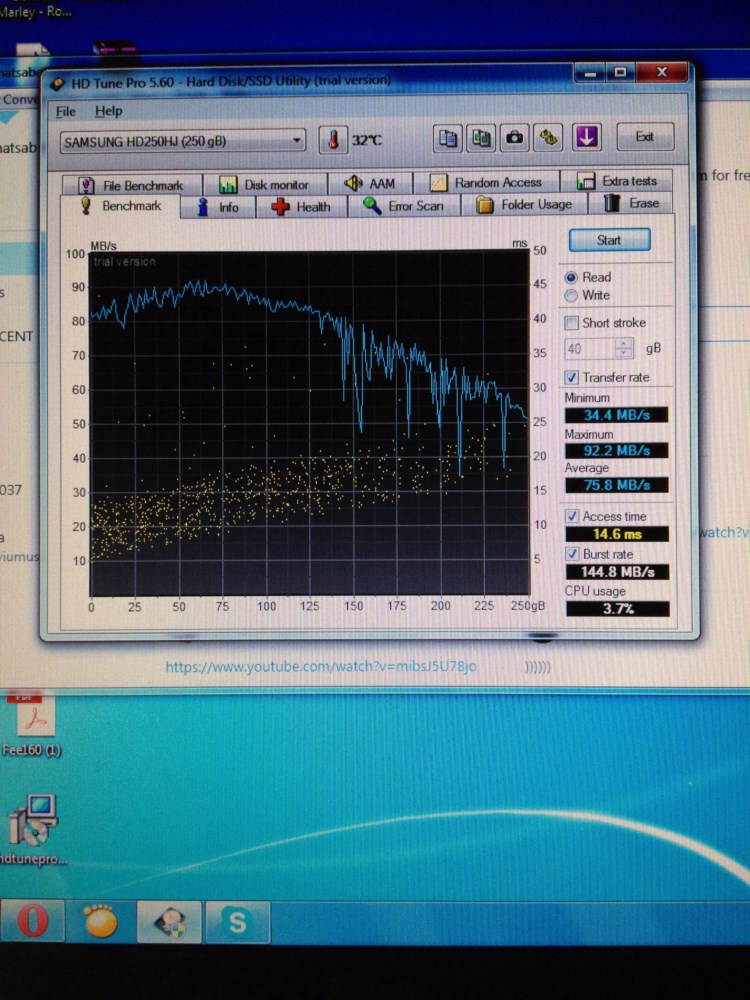Image resolution: width=750 pixels, height=1000 pixels.
Task: Select the Write radio button
Action: 571,296
